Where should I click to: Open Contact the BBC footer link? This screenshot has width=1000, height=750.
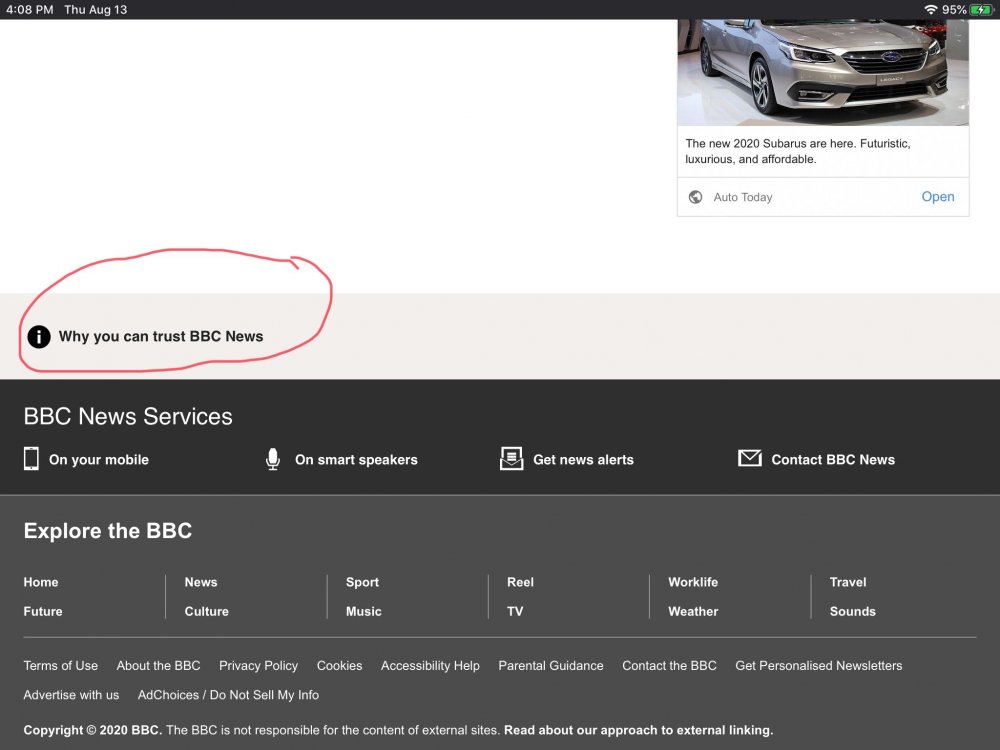click(669, 666)
